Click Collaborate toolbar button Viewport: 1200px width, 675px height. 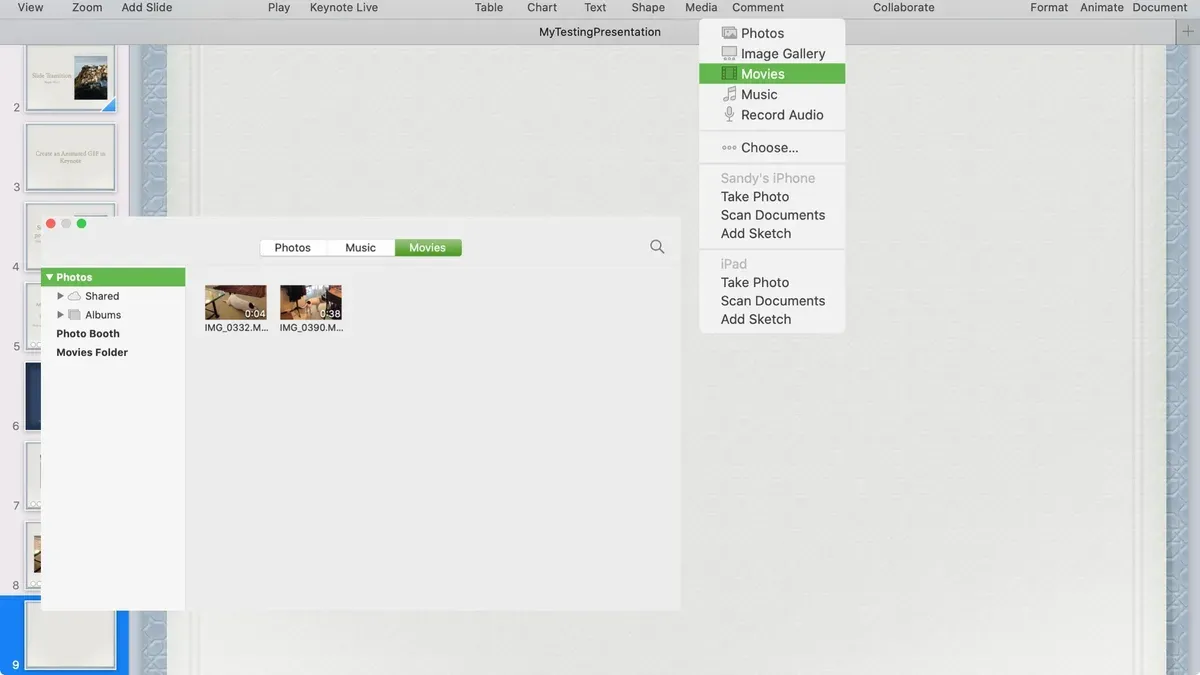904,7
